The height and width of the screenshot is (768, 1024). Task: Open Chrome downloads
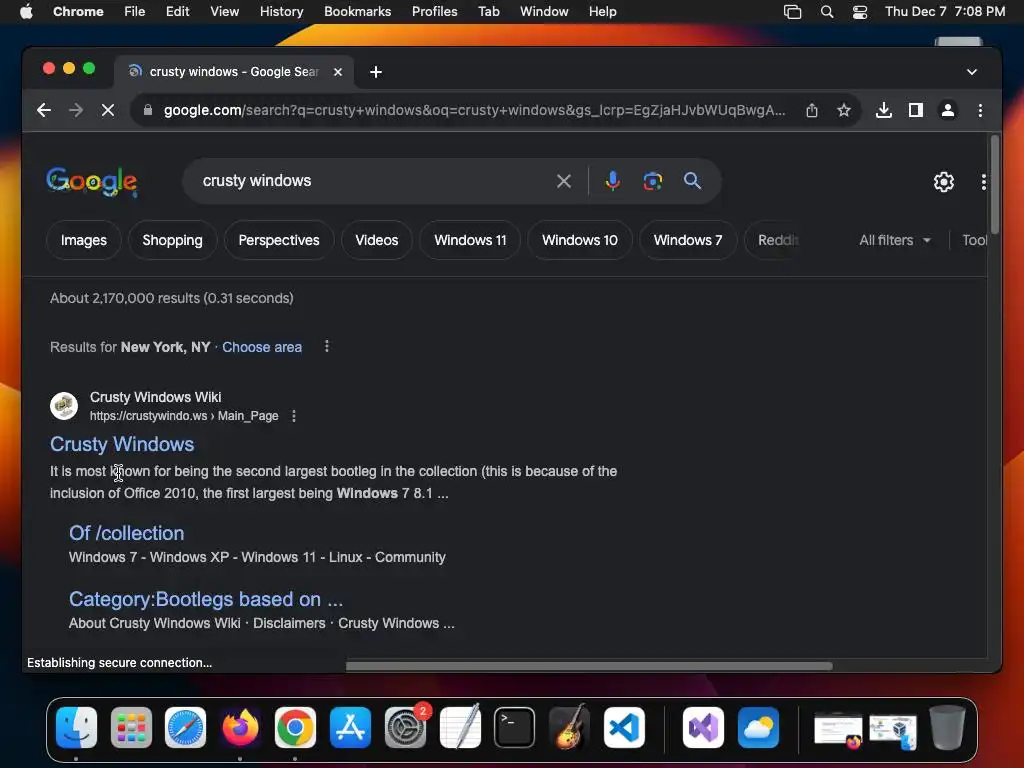click(x=884, y=110)
